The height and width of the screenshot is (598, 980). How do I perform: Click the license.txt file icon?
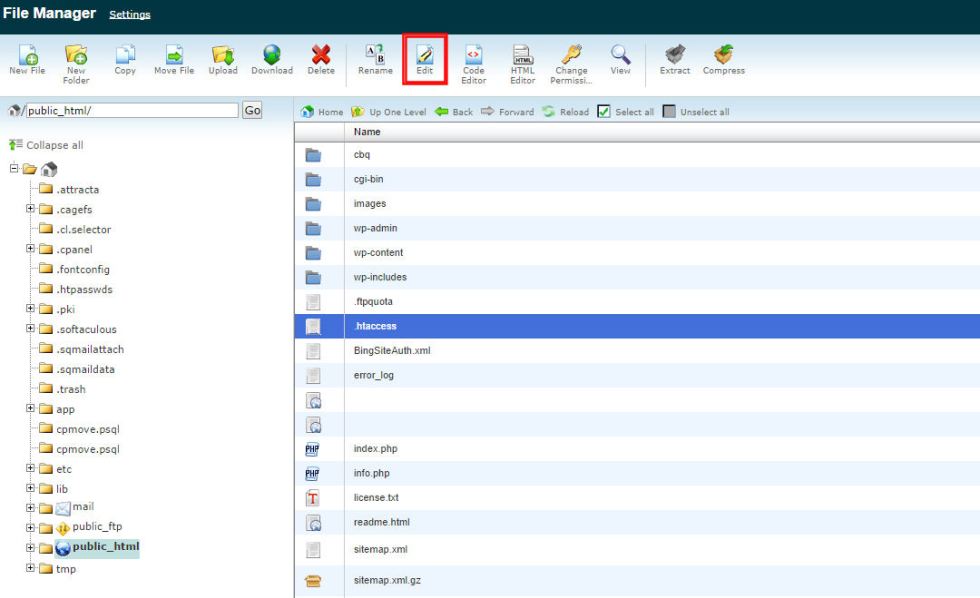313,498
